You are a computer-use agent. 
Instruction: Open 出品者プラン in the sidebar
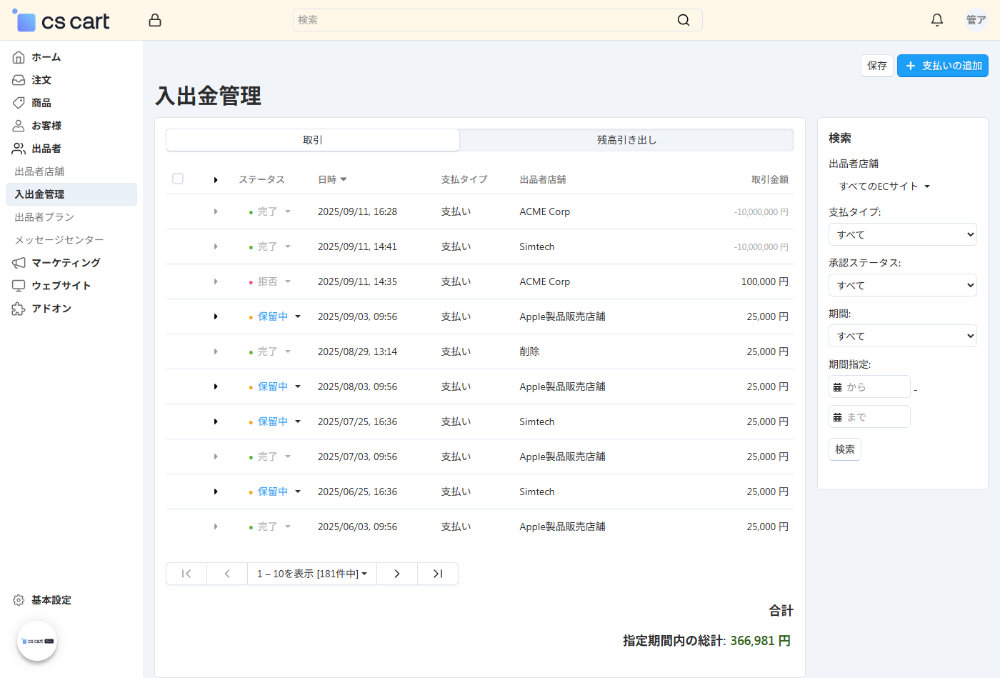pos(44,217)
